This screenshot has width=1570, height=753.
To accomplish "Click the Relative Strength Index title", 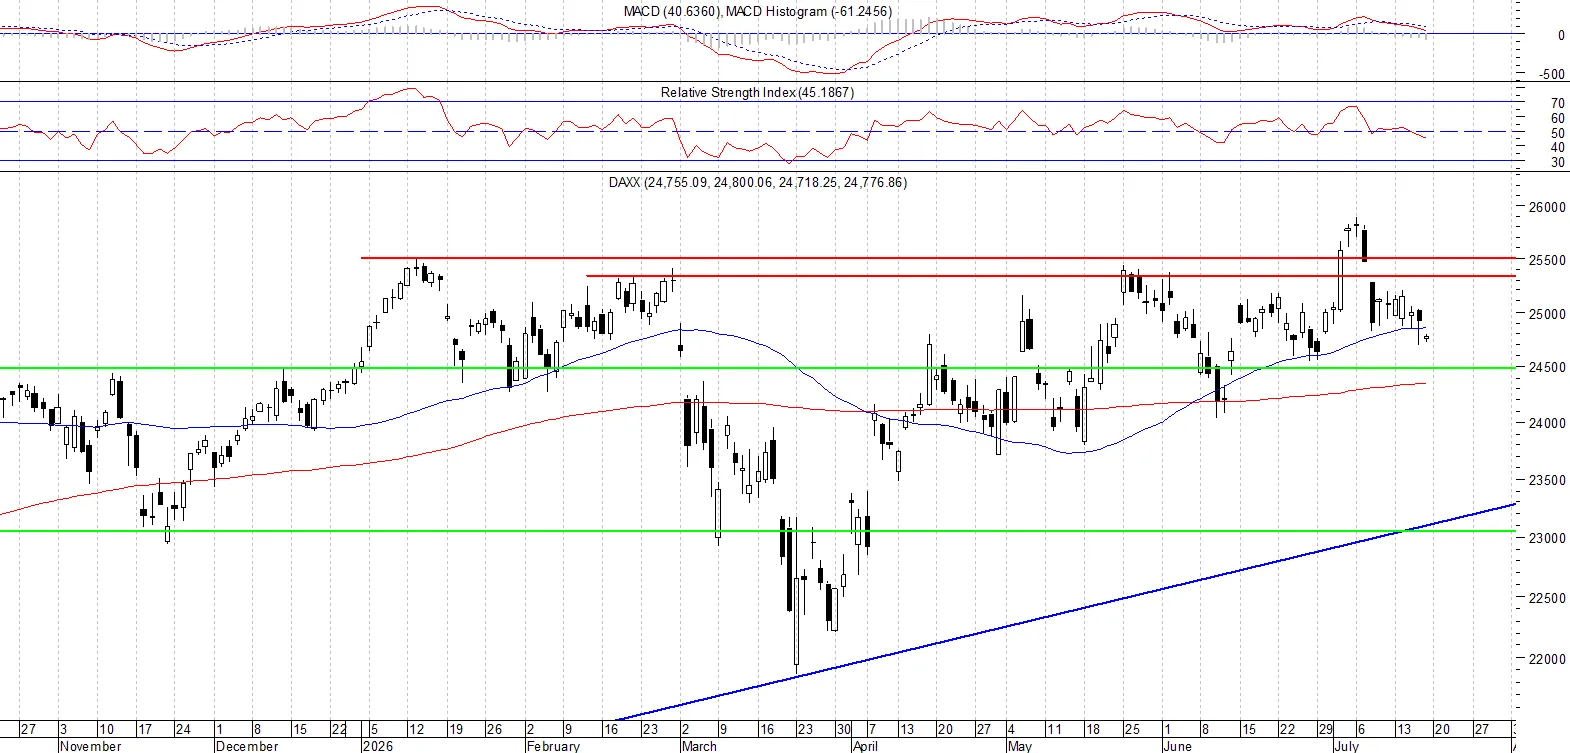I will coord(757,92).
